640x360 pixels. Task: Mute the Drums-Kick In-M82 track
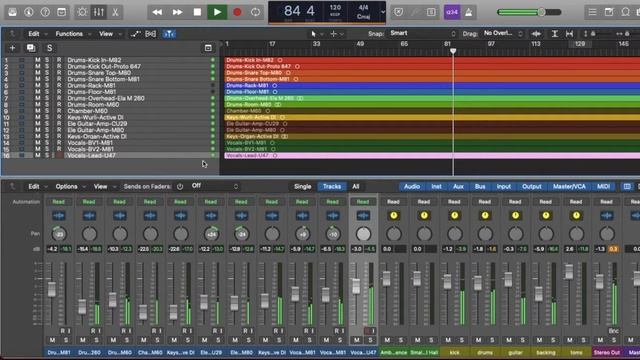(38, 60)
